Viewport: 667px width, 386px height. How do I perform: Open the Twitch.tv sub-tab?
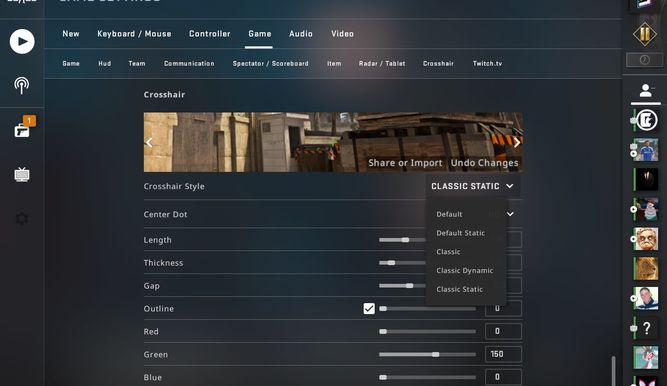(487, 63)
